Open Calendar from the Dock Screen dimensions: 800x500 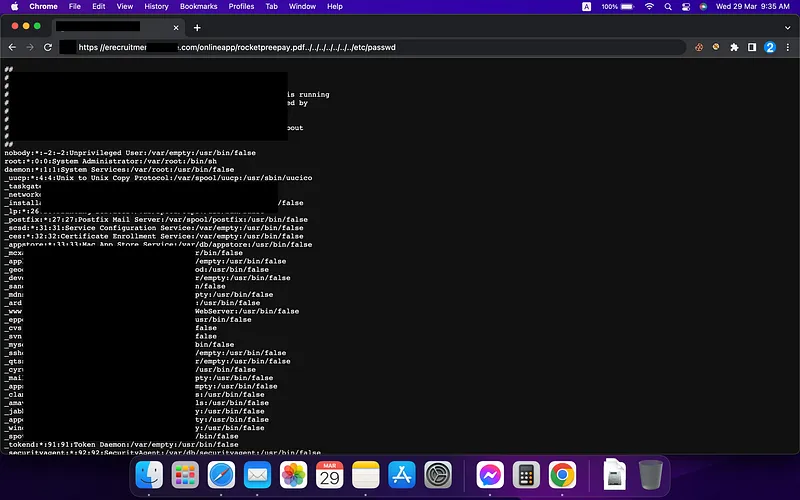coord(330,474)
